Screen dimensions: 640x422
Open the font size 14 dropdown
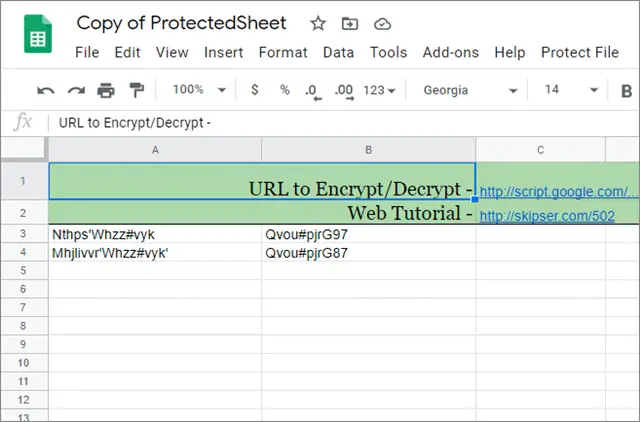(x=571, y=90)
